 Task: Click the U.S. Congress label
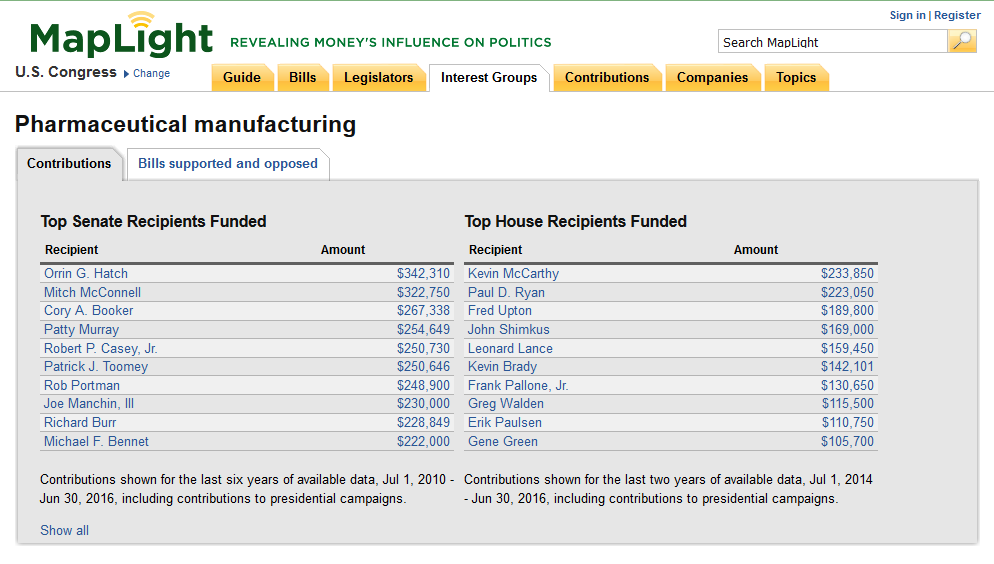coord(66,72)
